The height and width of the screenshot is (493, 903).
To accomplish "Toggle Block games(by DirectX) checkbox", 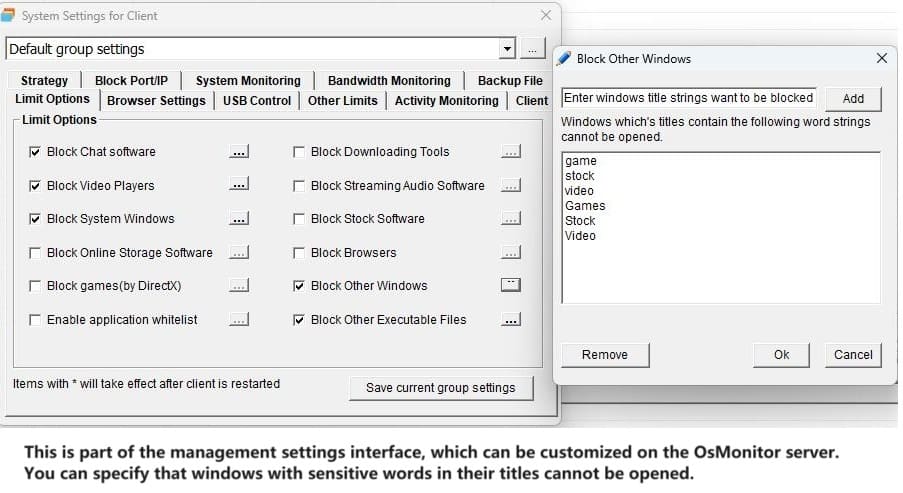I will click(x=35, y=286).
